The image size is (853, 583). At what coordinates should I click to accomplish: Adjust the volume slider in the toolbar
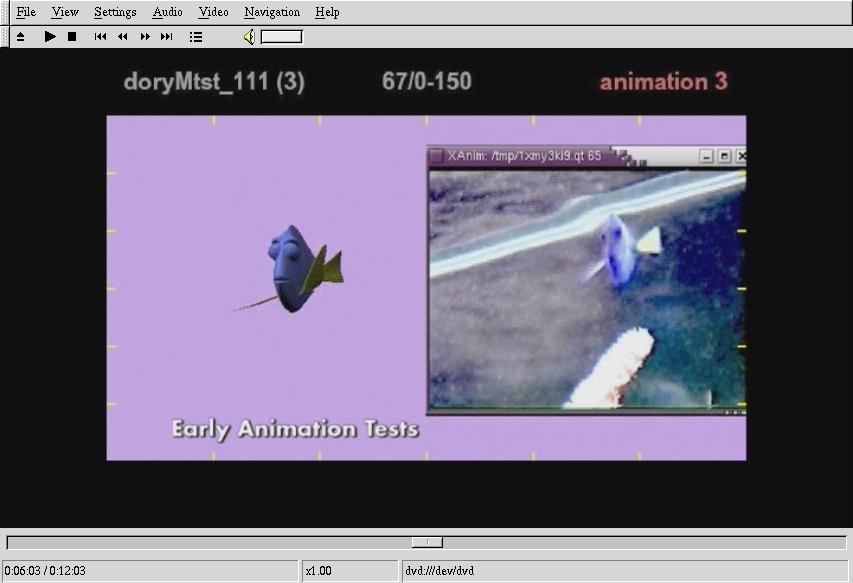tap(281, 37)
